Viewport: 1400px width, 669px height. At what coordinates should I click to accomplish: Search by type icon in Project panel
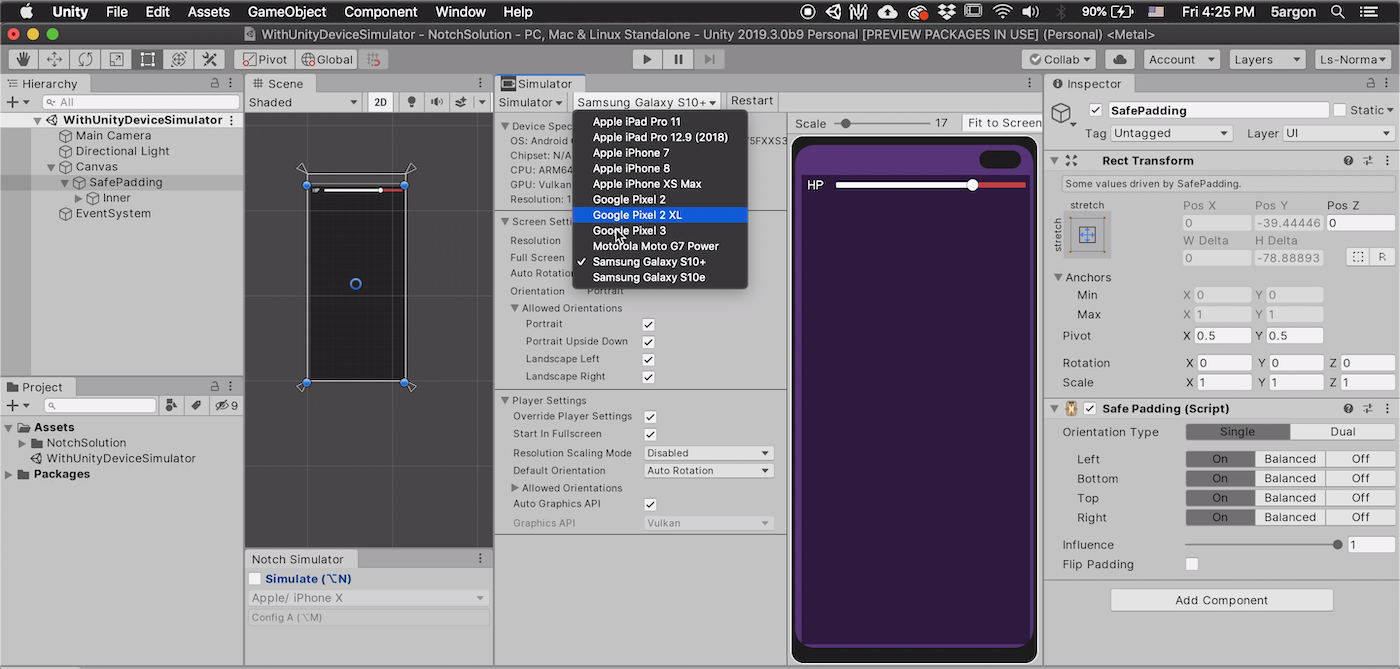[171, 405]
